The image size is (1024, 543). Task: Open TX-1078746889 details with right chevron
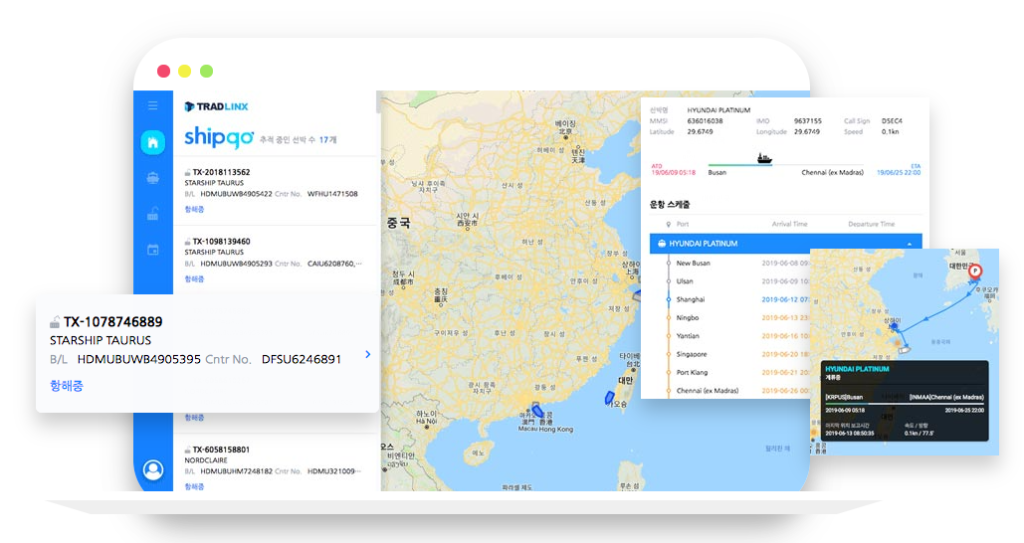tap(368, 354)
